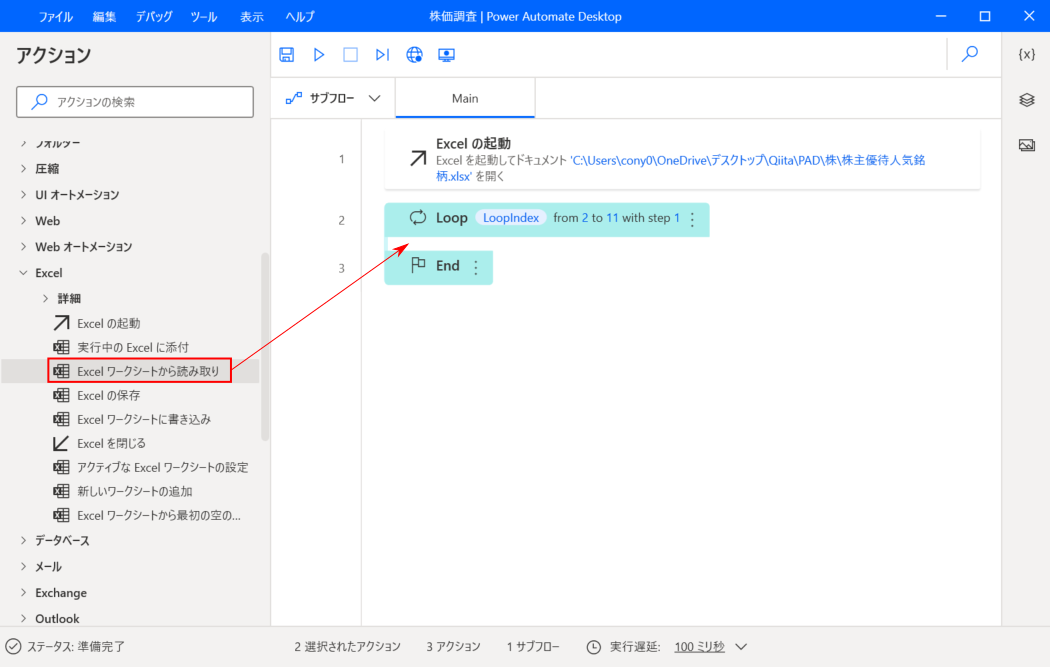The width and height of the screenshot is (1050, 667).
Task: Expand the Exchange action group
Action: click(23, 593)
